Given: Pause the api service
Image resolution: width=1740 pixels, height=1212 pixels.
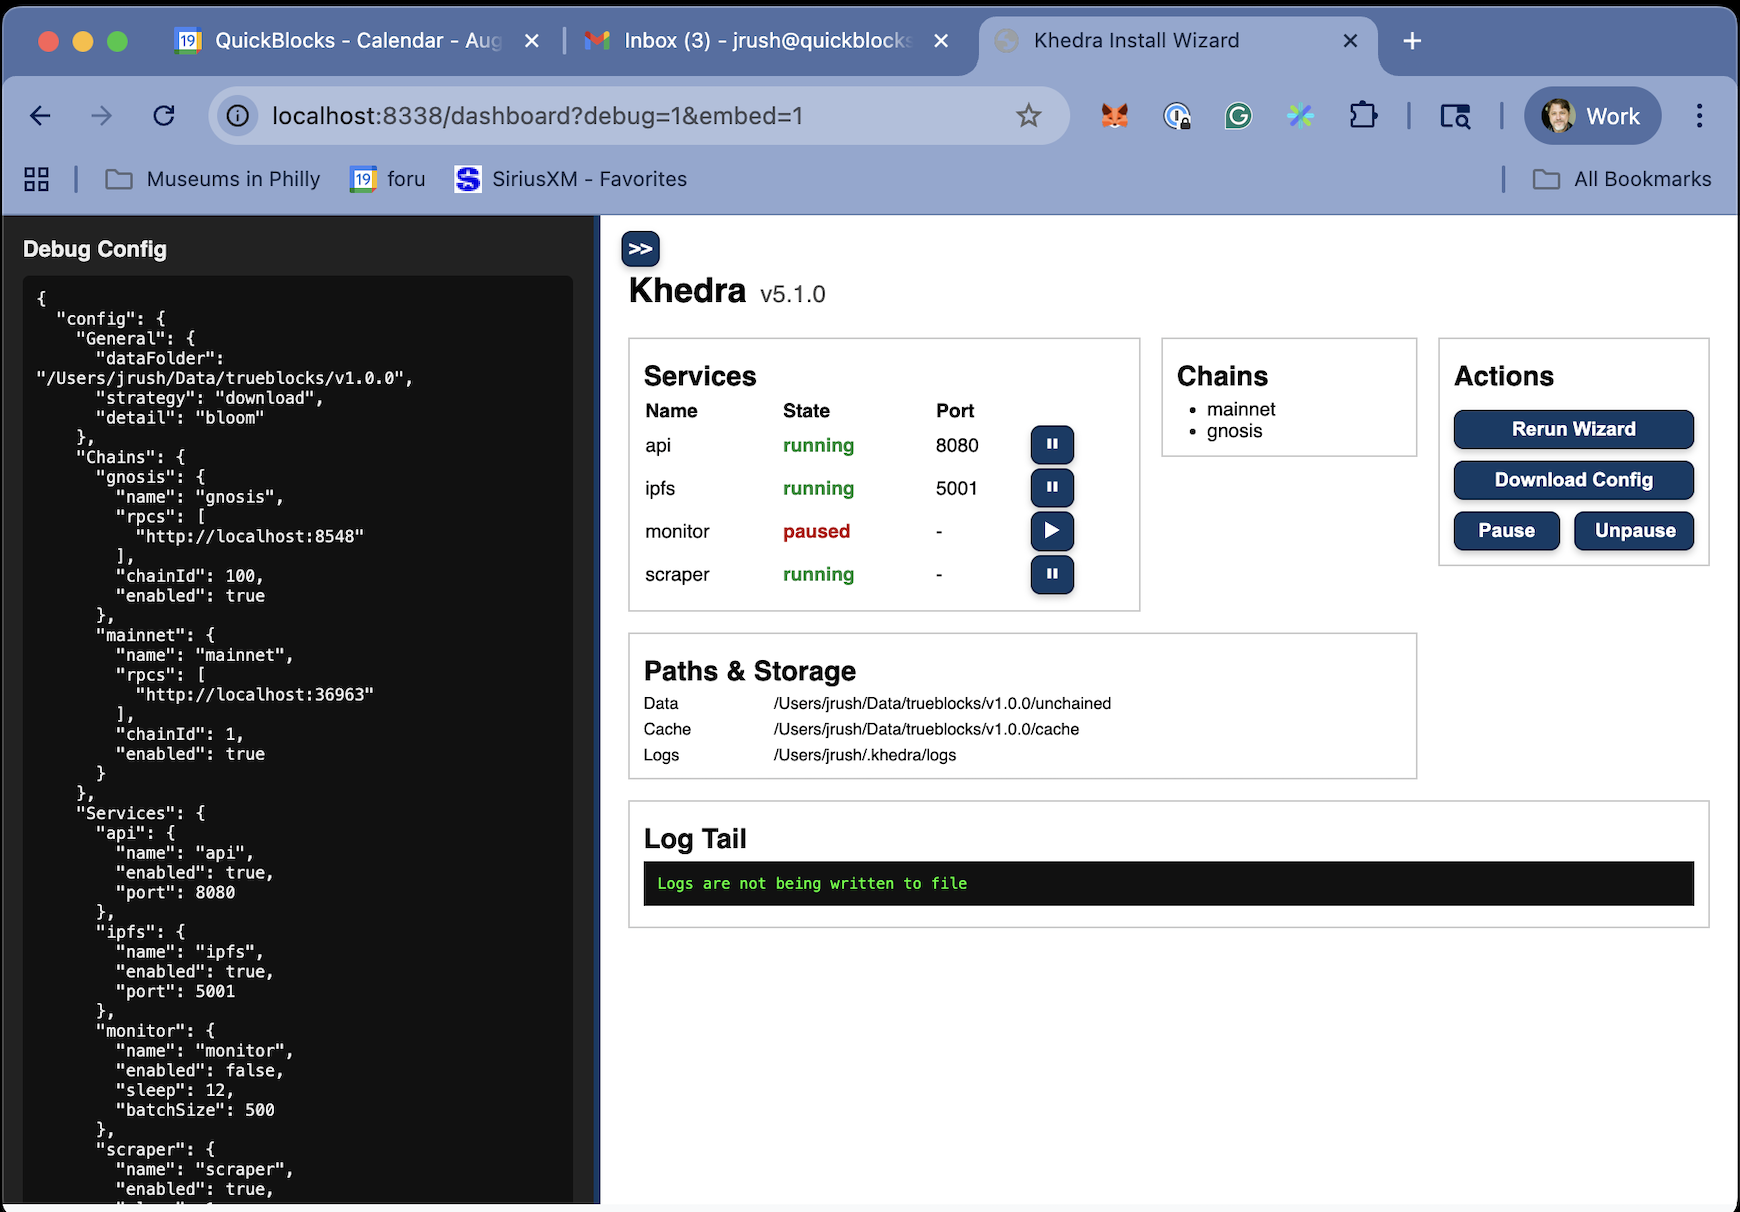Looking at the screenshot, I should point(1052,445).
